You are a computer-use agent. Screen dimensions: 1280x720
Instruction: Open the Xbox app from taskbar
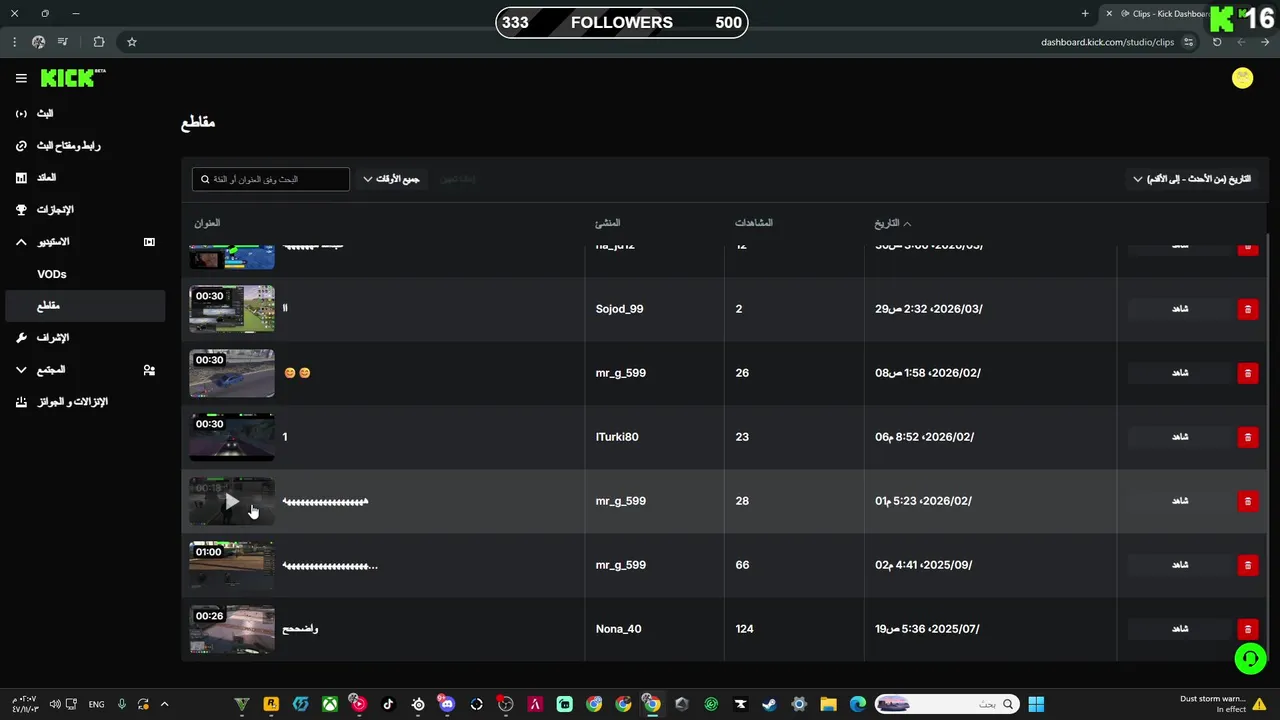point(329,704)
